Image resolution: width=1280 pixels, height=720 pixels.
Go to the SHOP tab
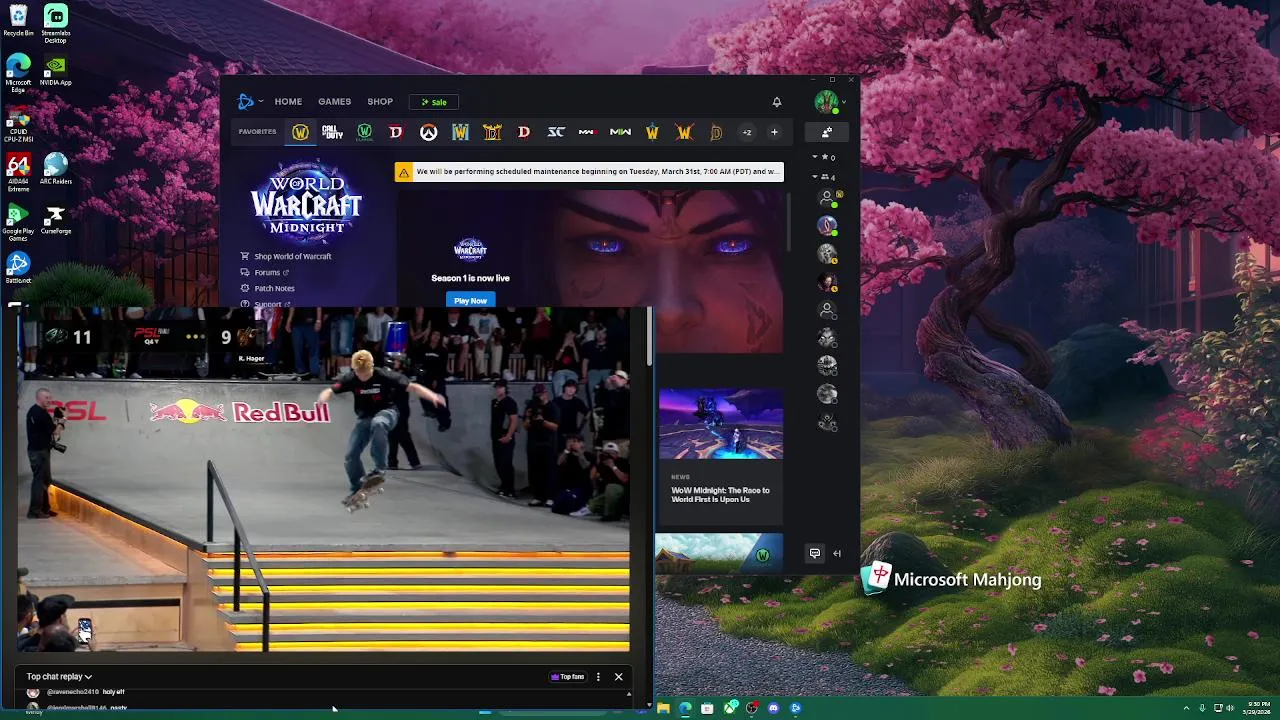[380, 101]
